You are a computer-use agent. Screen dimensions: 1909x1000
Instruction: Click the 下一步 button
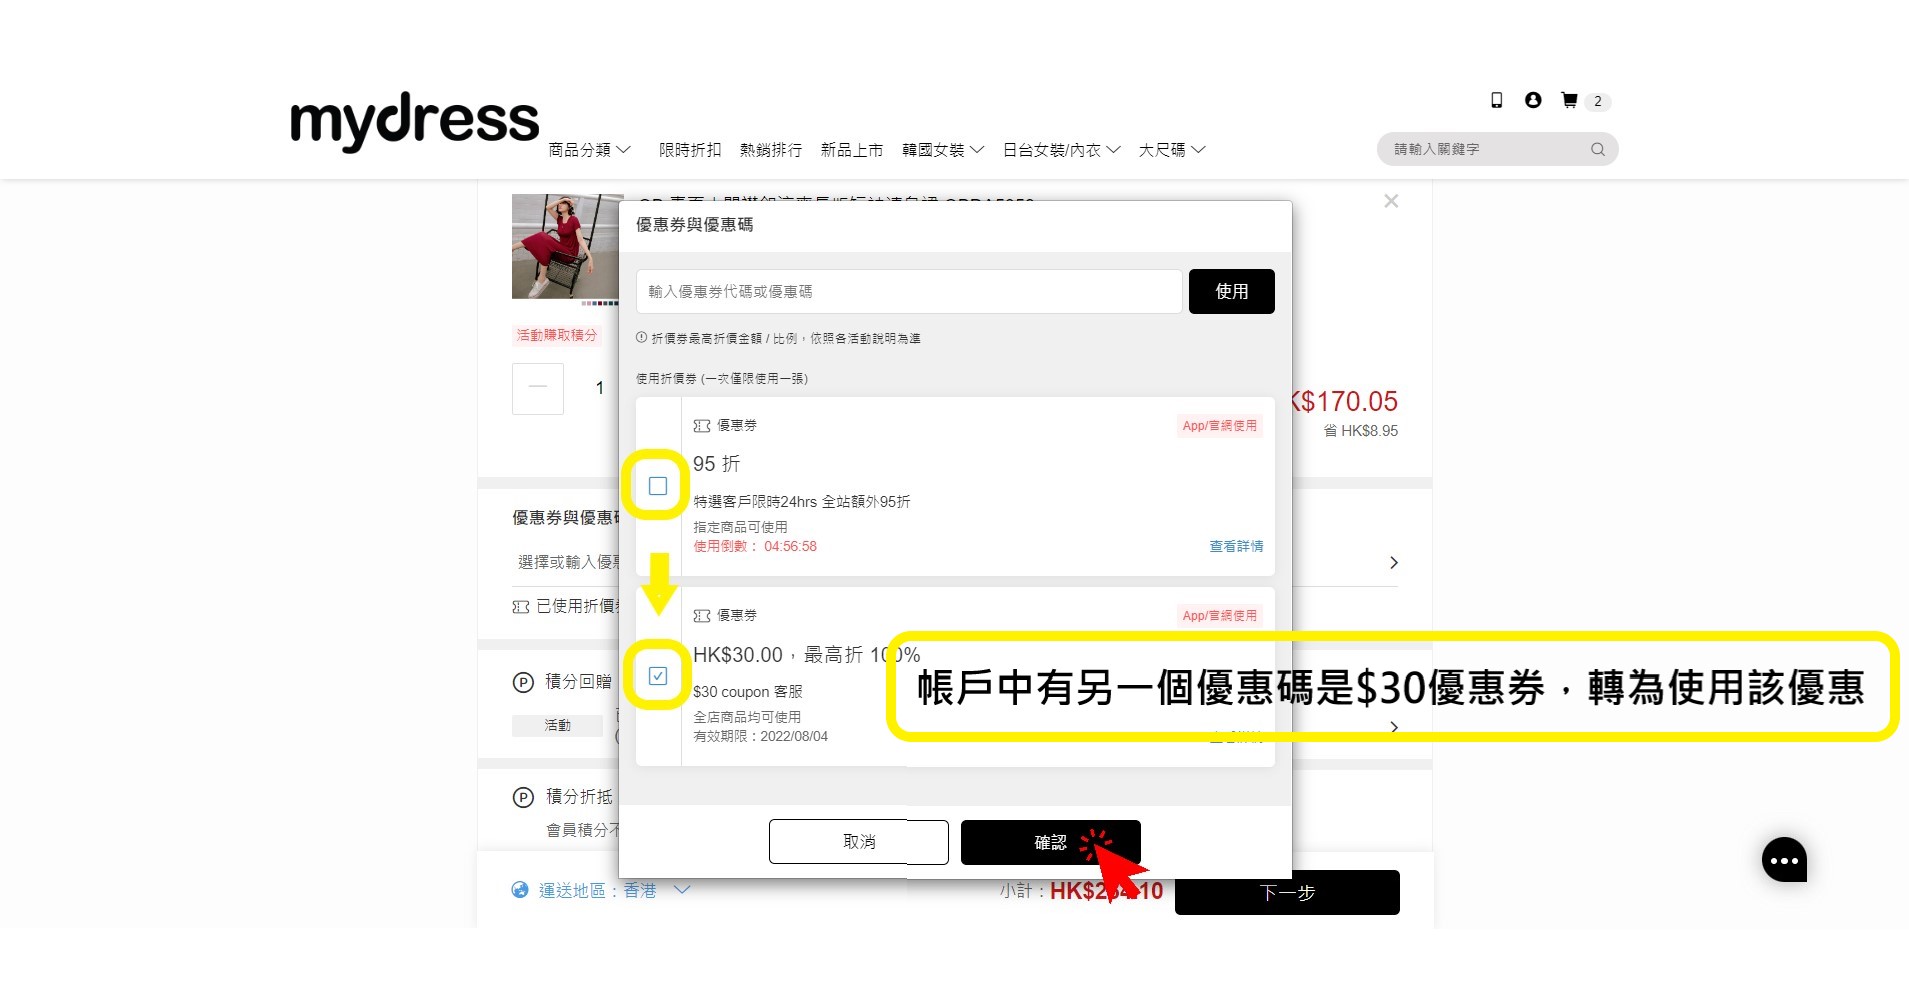click(x=1287, y=892)
